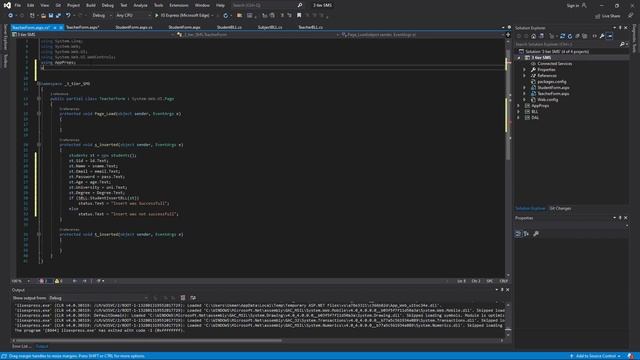Click the warning triangle icon below the editor
The width and height of the screenshot is (640, 360).
click(57, 281)
